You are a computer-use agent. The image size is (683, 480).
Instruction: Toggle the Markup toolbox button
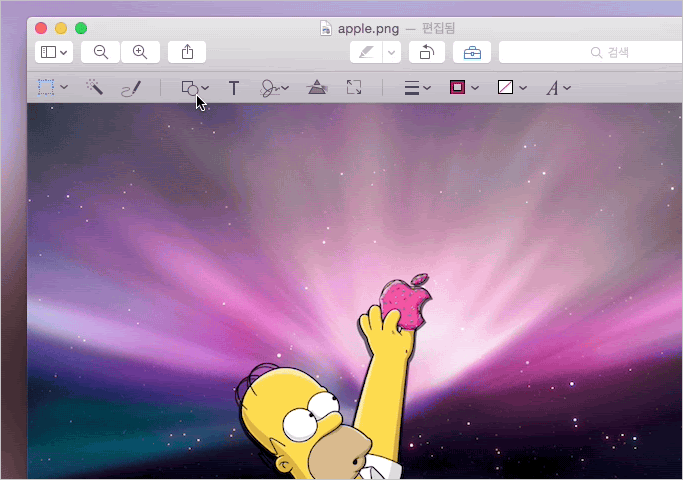(x=472, y=53)
